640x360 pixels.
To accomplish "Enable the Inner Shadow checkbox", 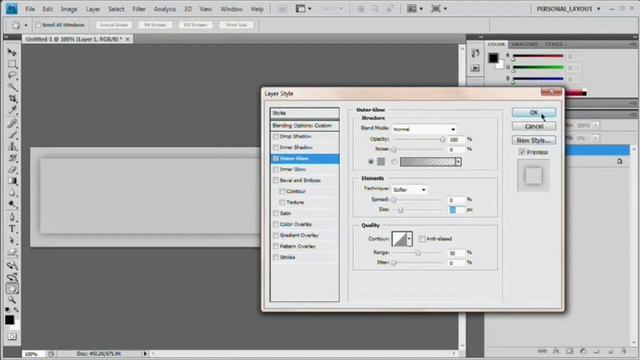I will pyautogui.click(x=276, y=147).
